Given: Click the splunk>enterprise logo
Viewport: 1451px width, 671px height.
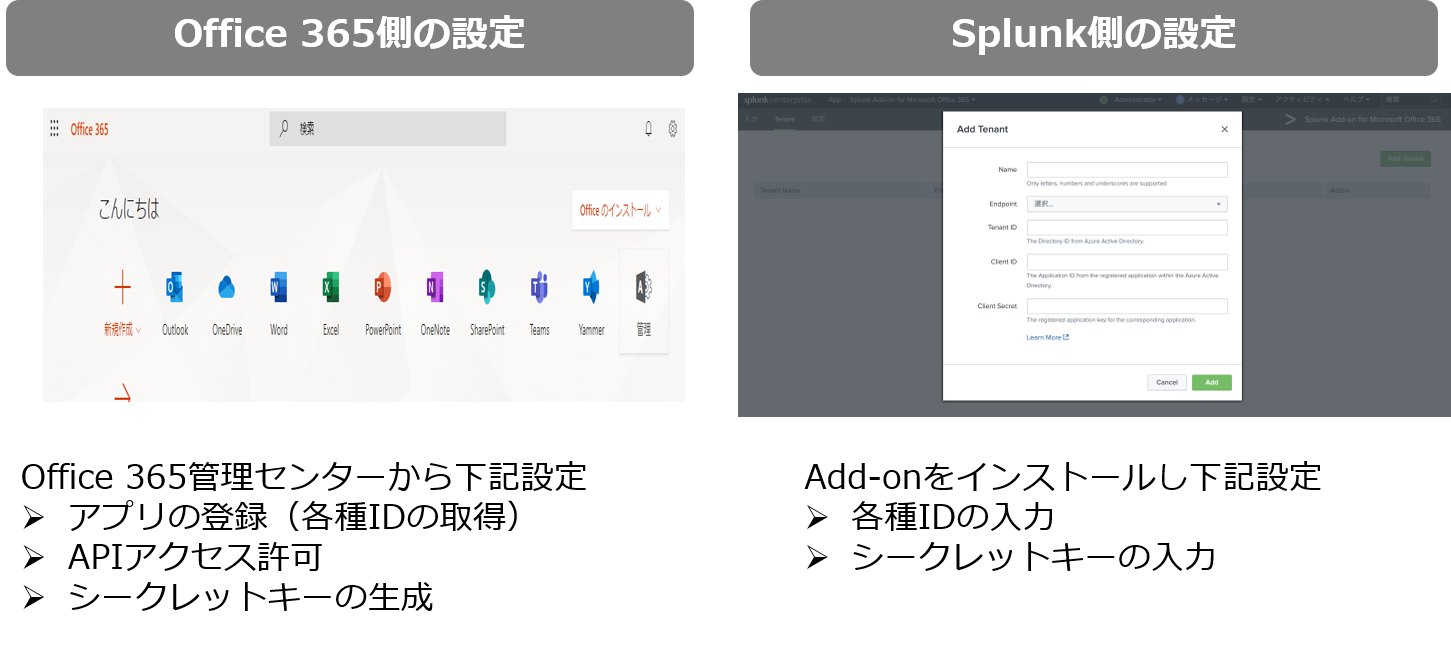Looking at the screenshot, I should pos(778,100).
